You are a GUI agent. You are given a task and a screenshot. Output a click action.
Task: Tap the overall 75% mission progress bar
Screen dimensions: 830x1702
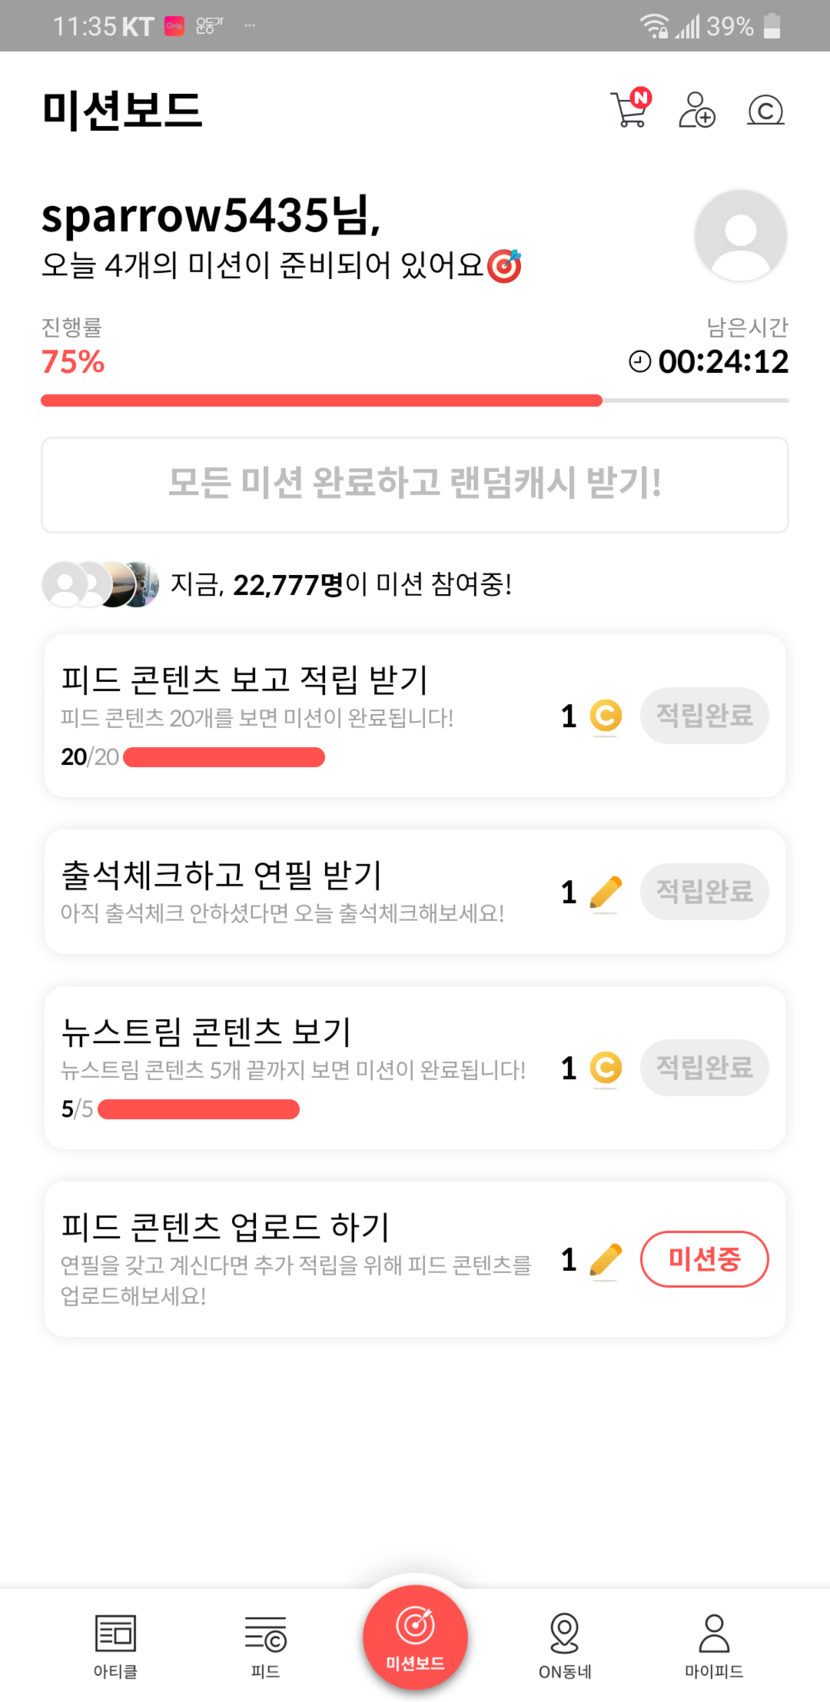414,400
